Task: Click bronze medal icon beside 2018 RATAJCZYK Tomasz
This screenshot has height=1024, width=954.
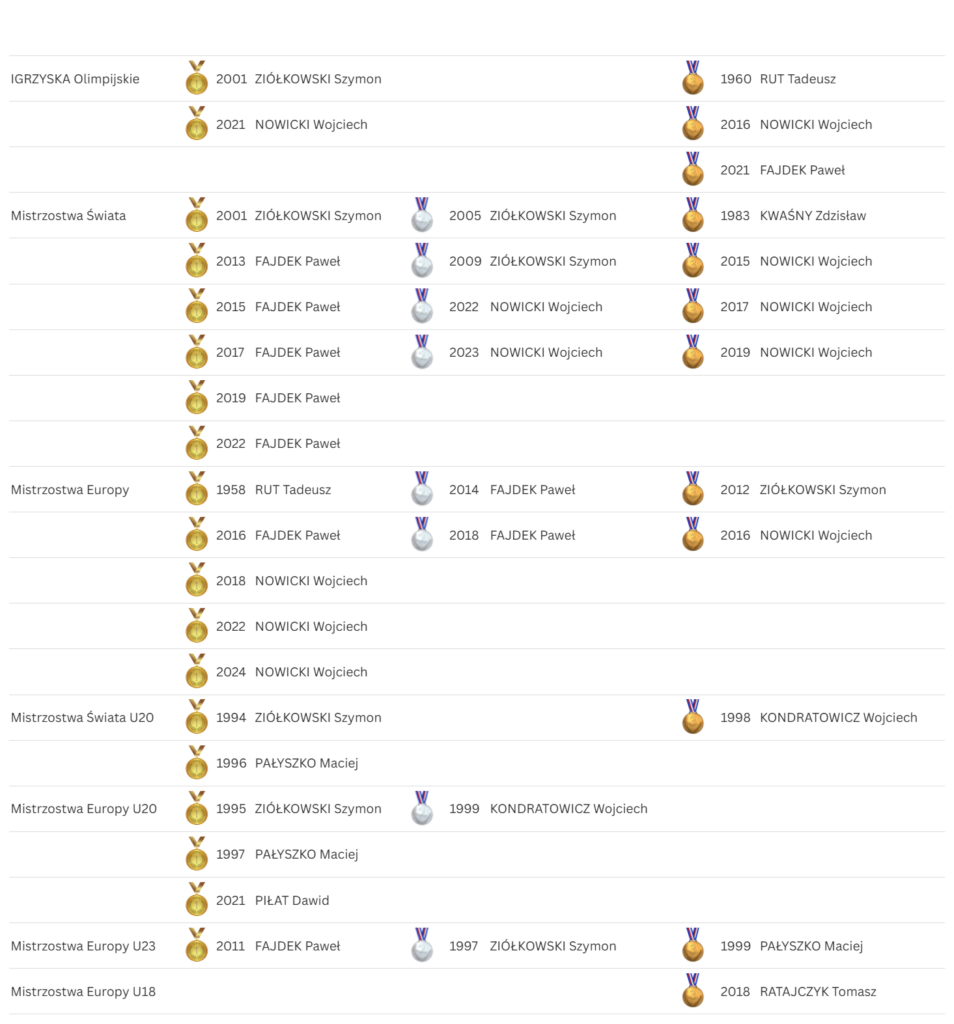Action: (693, 991)
